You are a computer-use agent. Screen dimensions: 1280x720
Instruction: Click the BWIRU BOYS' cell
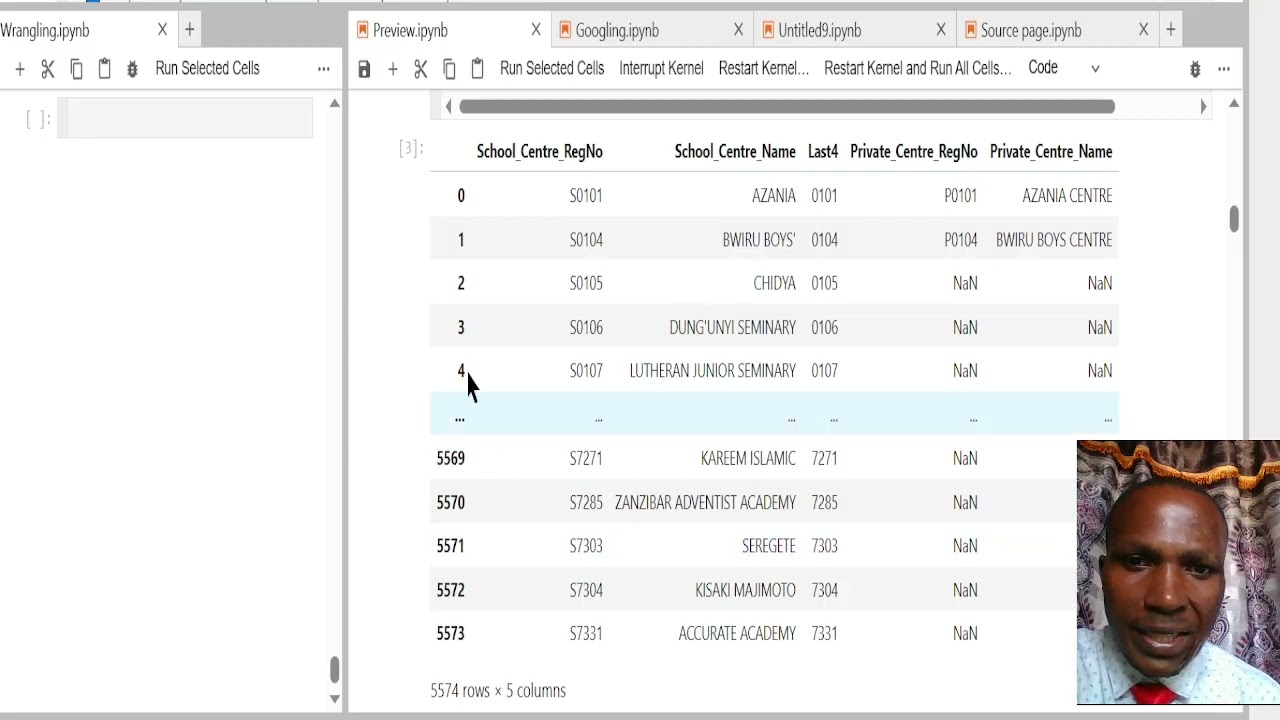[x=759, y=240]
